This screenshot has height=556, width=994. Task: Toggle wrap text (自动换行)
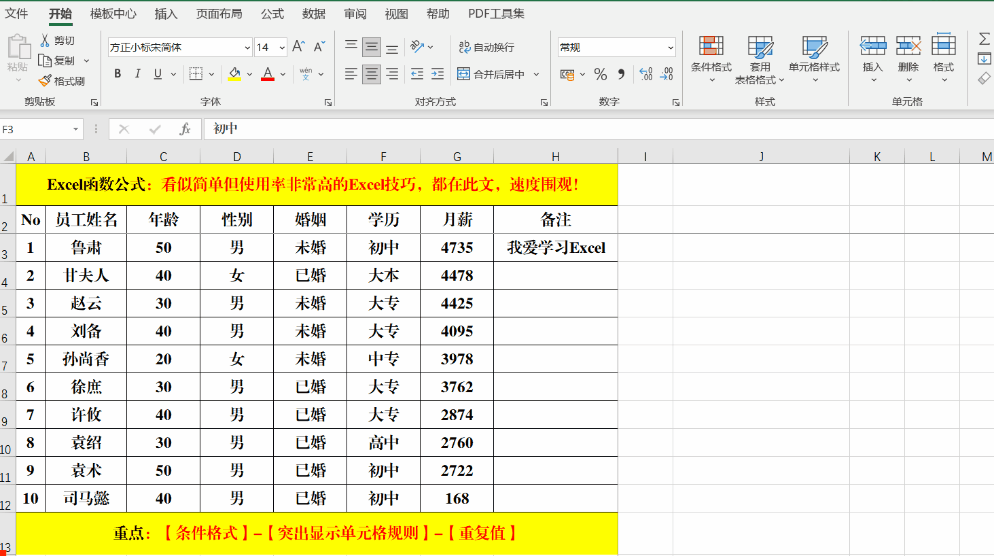click(x=486, y=47)
